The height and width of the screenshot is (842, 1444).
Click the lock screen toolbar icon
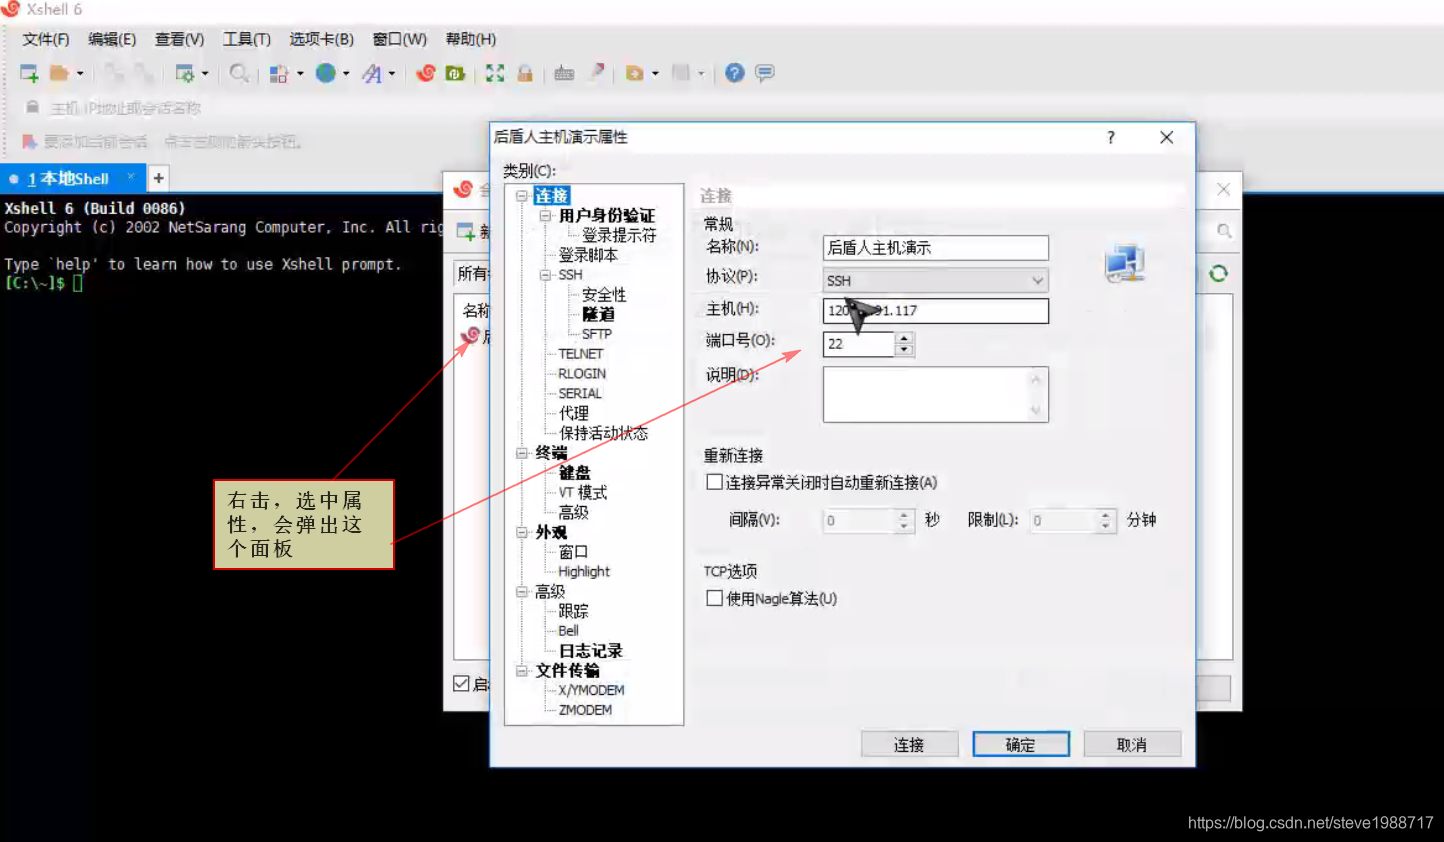524,73
